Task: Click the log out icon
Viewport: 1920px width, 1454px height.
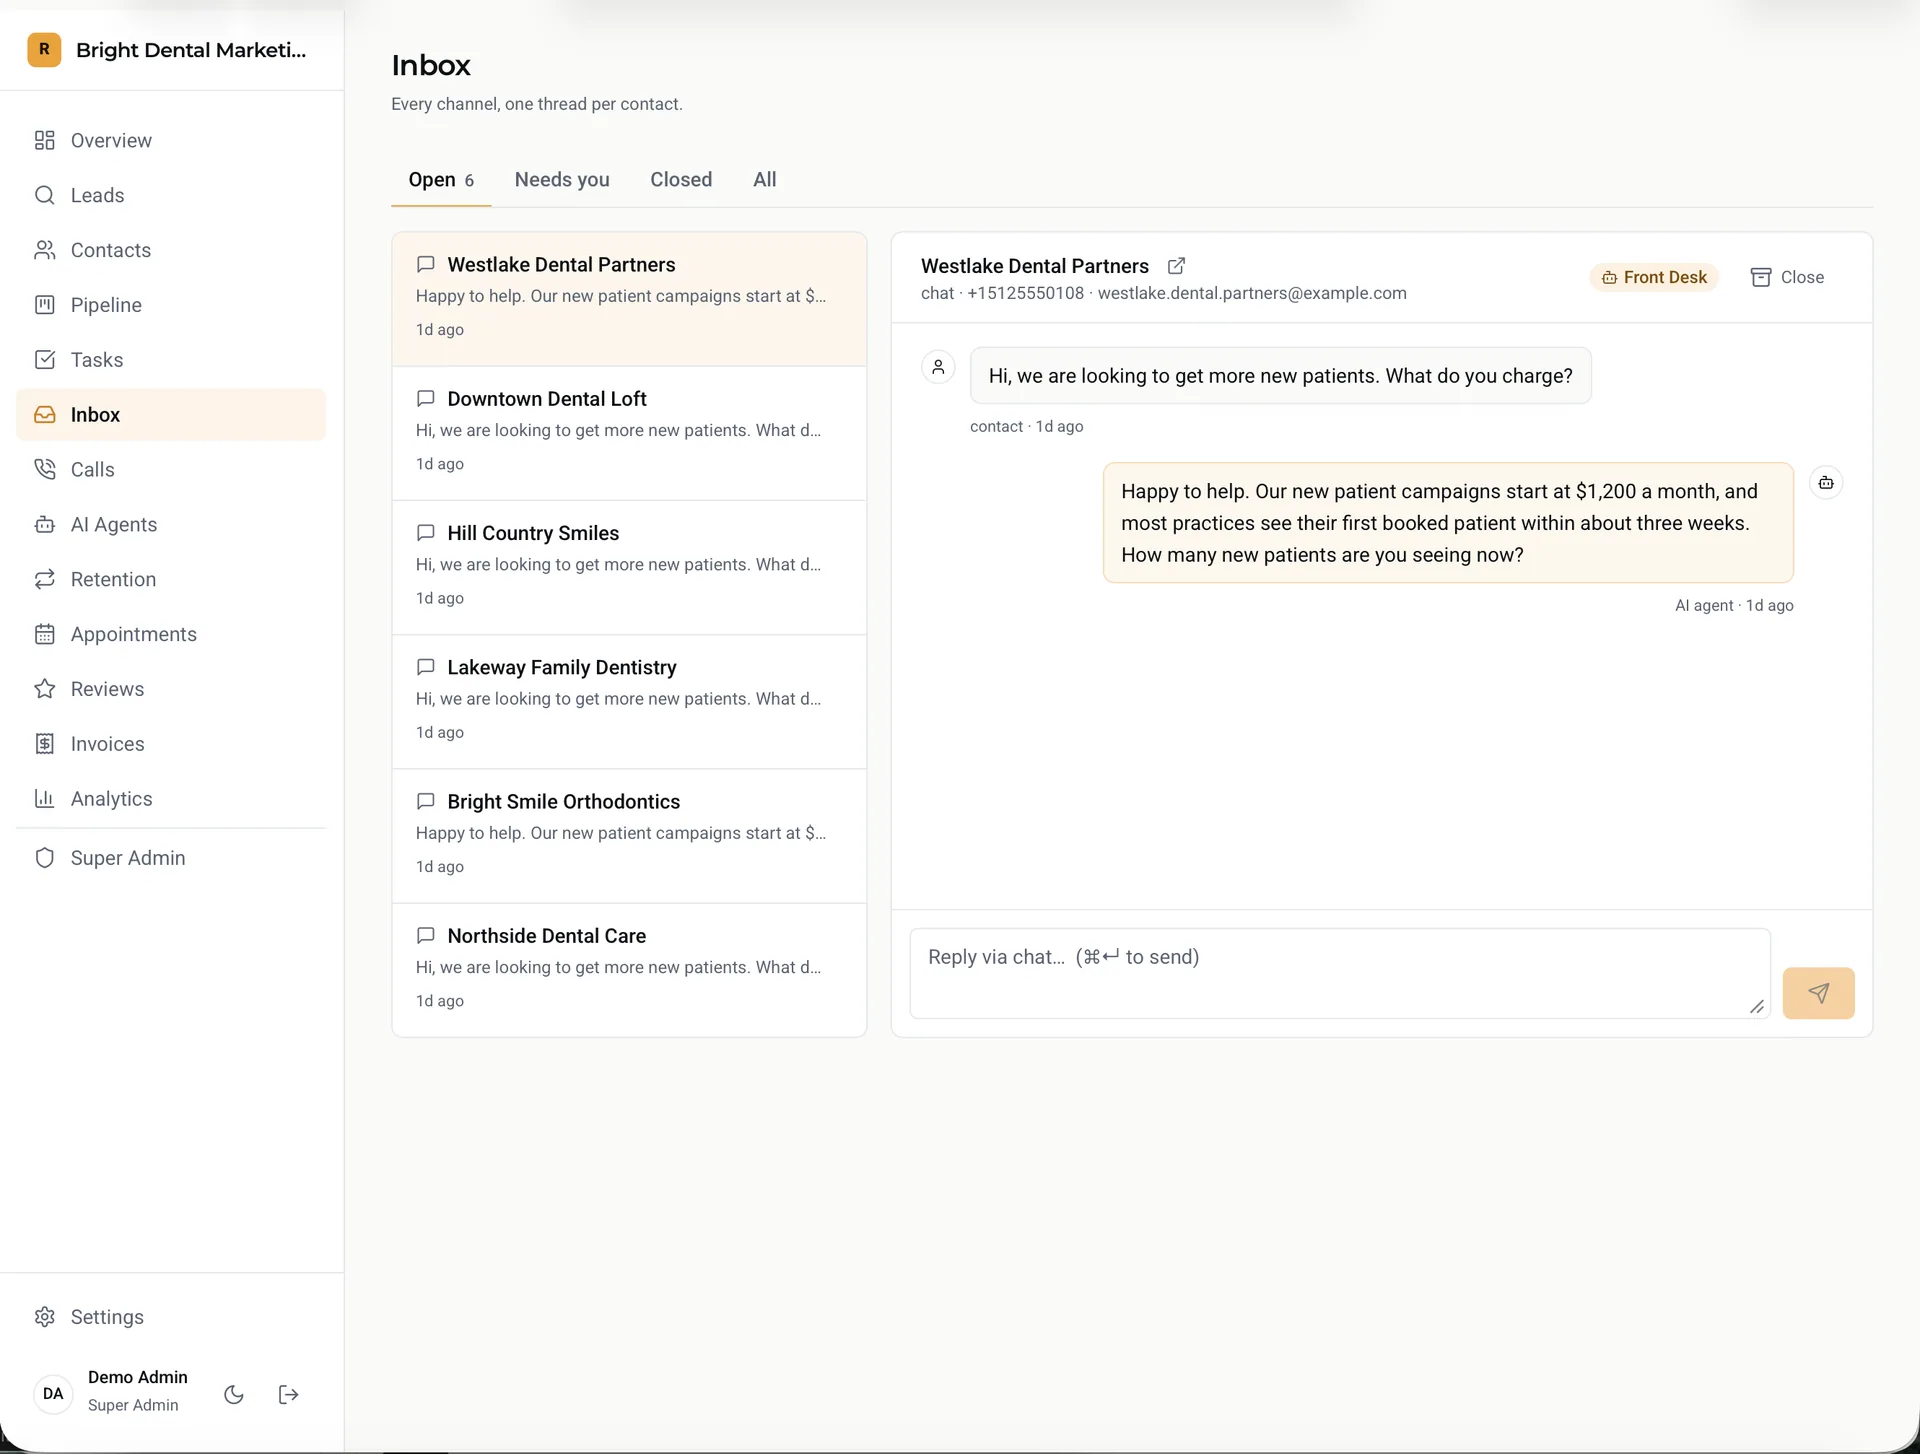Action: tap(288, 1394)
